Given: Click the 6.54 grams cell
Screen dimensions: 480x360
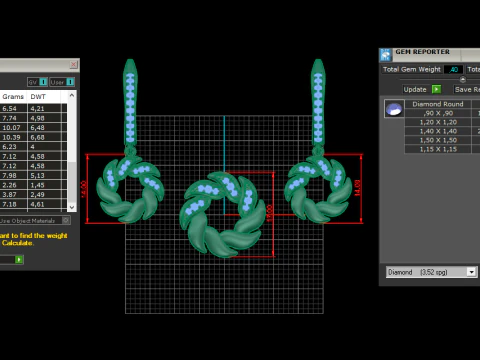Looking at the screenshot, I should 13,108.
